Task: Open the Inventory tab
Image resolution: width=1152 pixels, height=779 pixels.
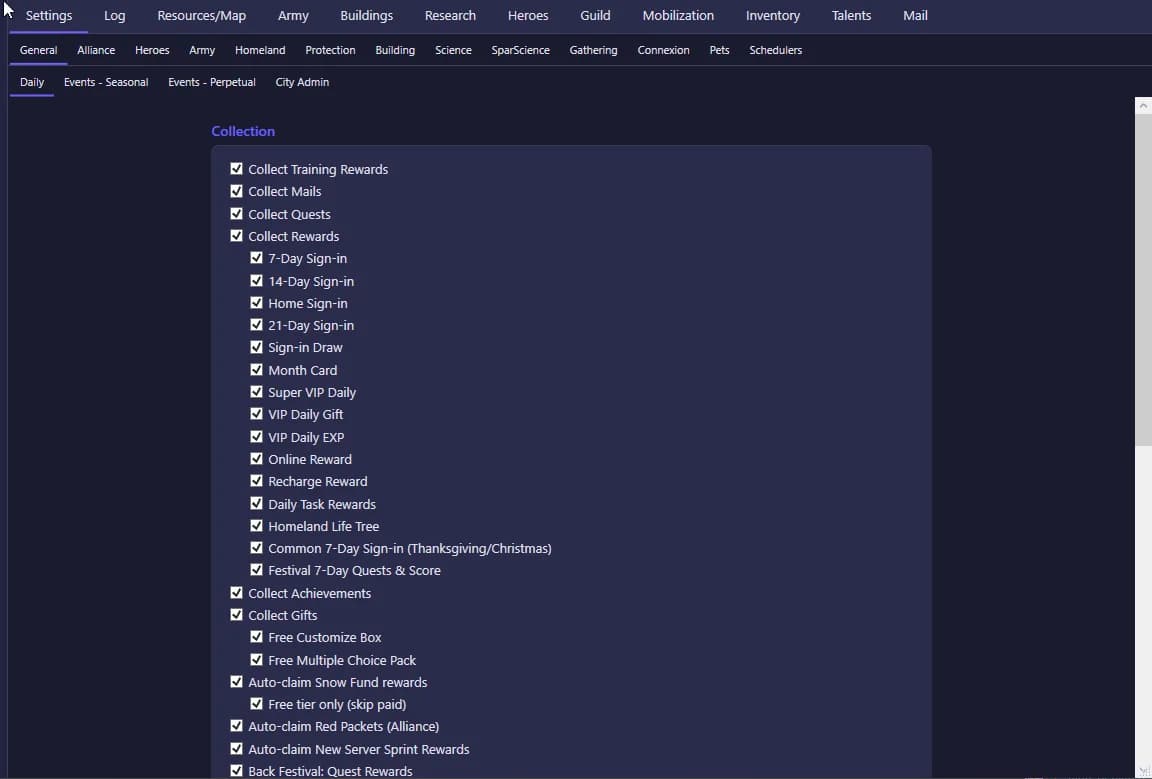Action: [x=773, y=15]
